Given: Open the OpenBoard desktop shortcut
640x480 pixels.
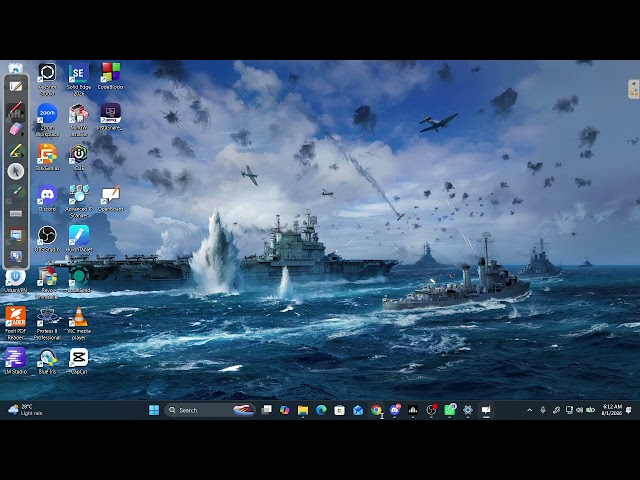Looking at the screenshot, I should click(x=111, y=198).
